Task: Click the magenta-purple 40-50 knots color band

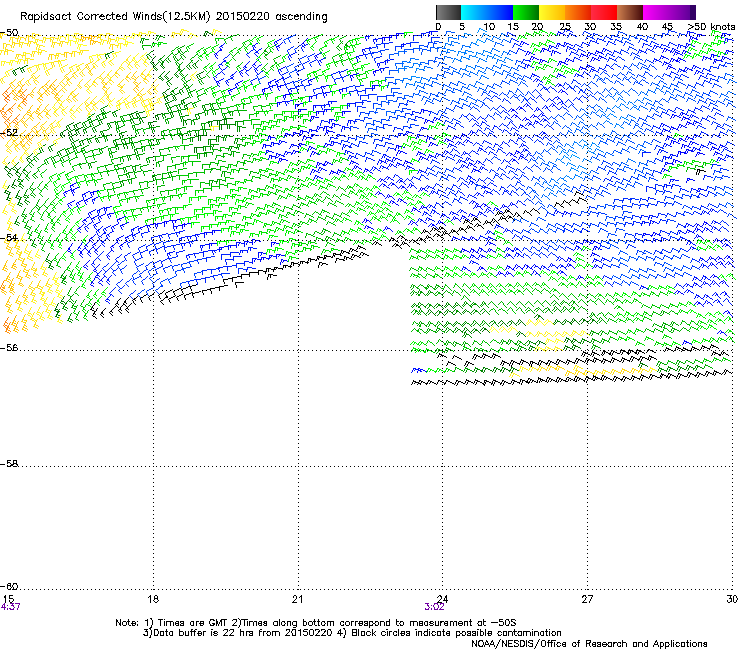Action: (669, 12)
